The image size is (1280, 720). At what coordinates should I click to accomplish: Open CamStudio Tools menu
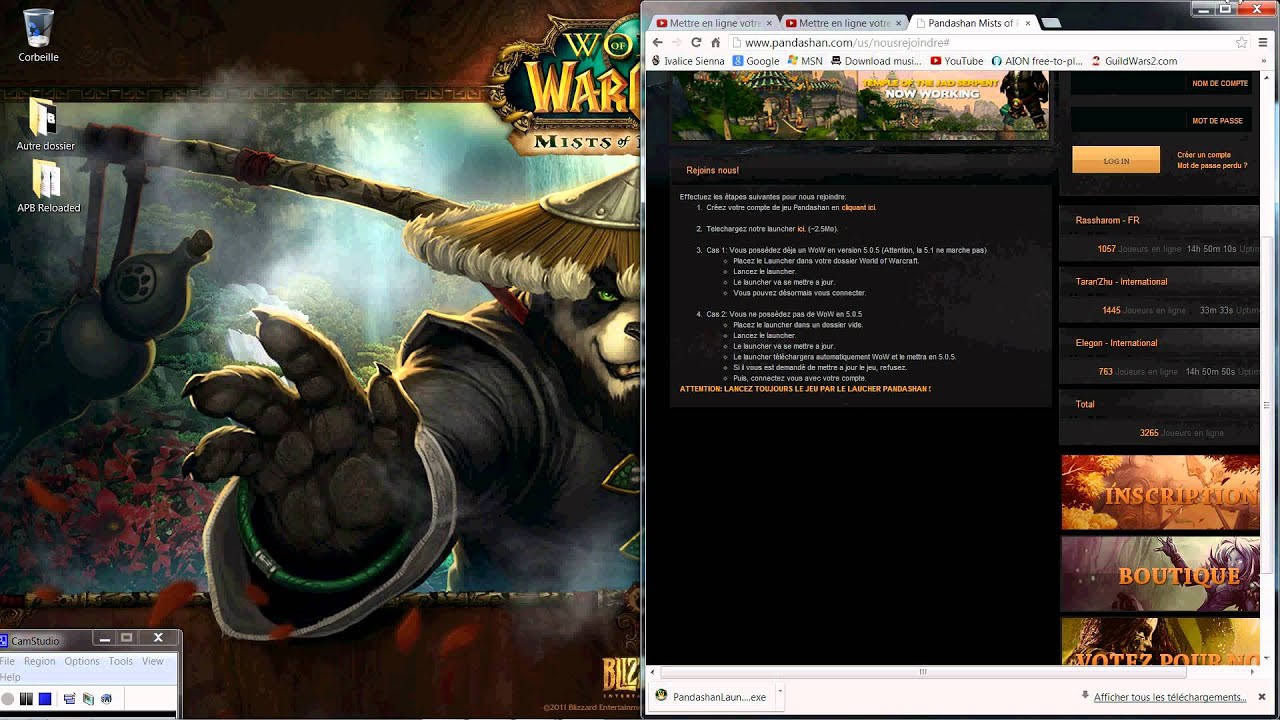click(121, 661)
